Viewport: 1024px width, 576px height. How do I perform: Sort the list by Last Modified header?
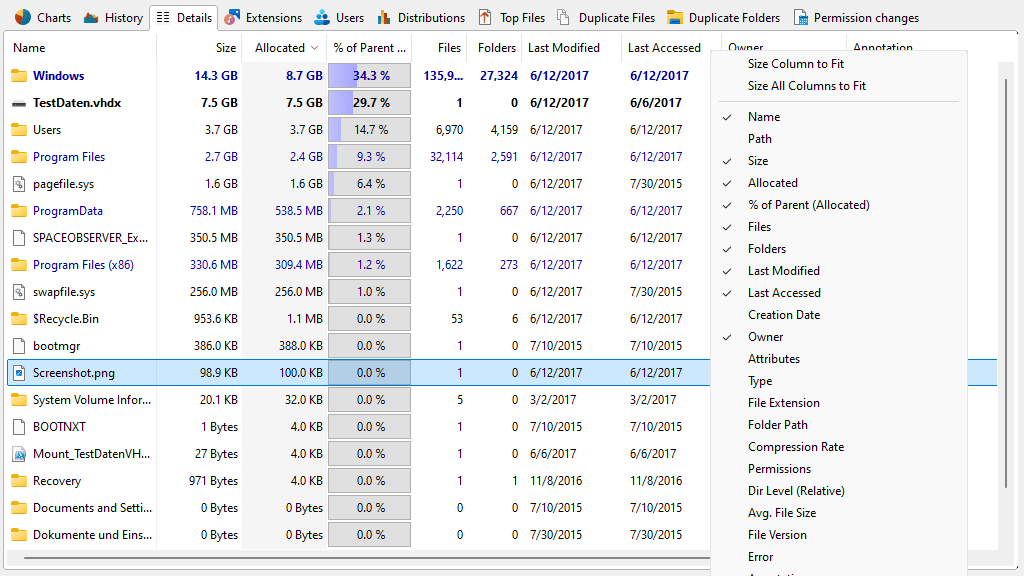click(563, 48)
